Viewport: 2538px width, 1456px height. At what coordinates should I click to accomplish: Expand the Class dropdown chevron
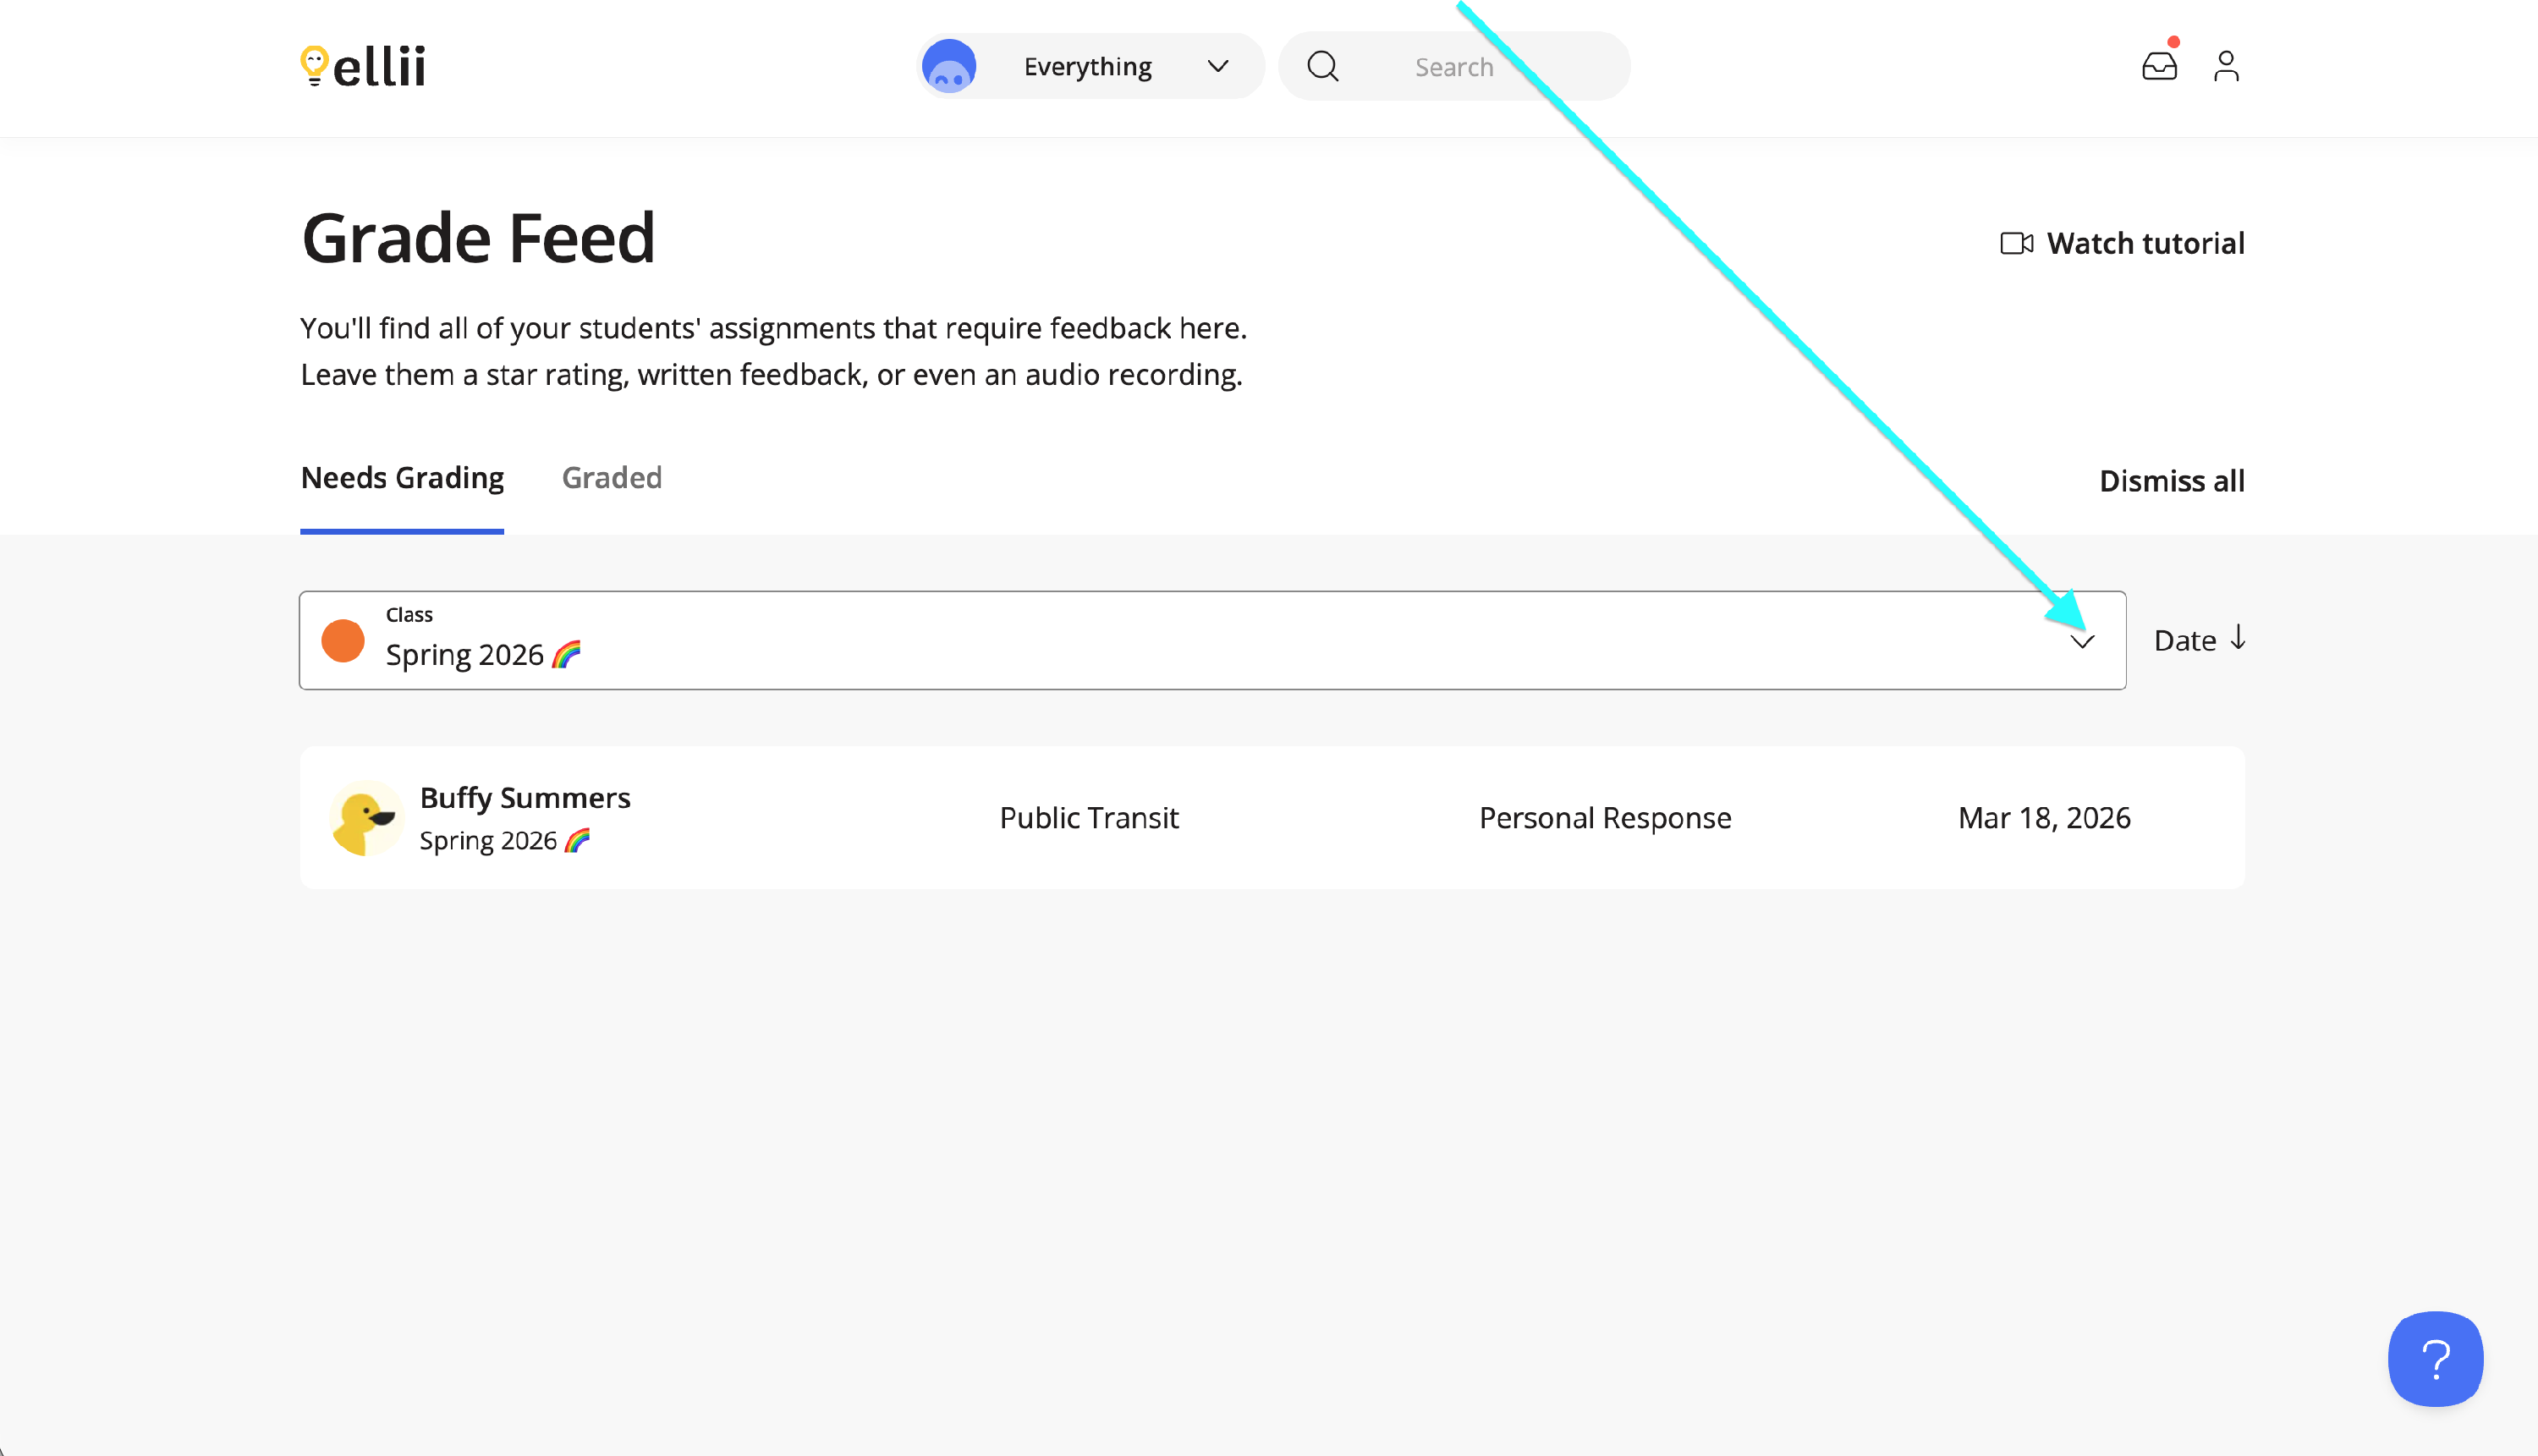point(2082,641)
